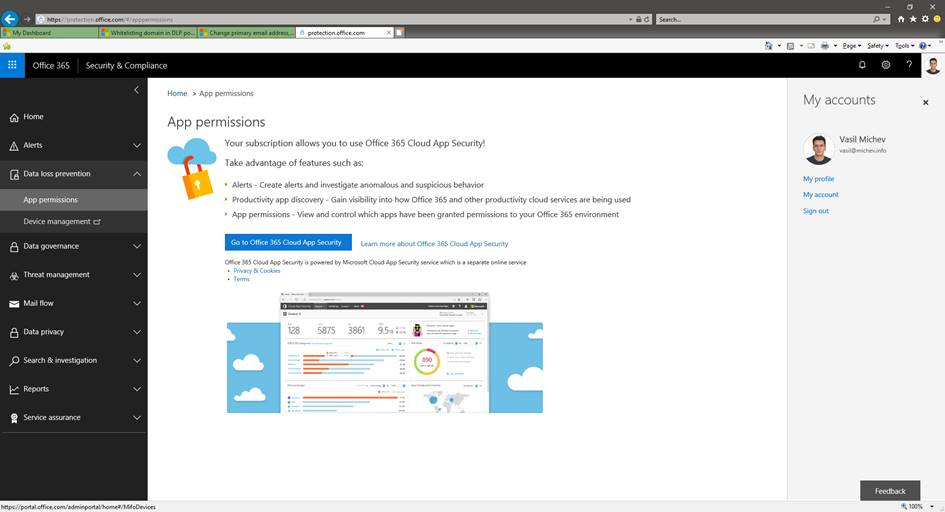Expand the Data governance chevron
945x512 pixels.
tap(137, 246)
